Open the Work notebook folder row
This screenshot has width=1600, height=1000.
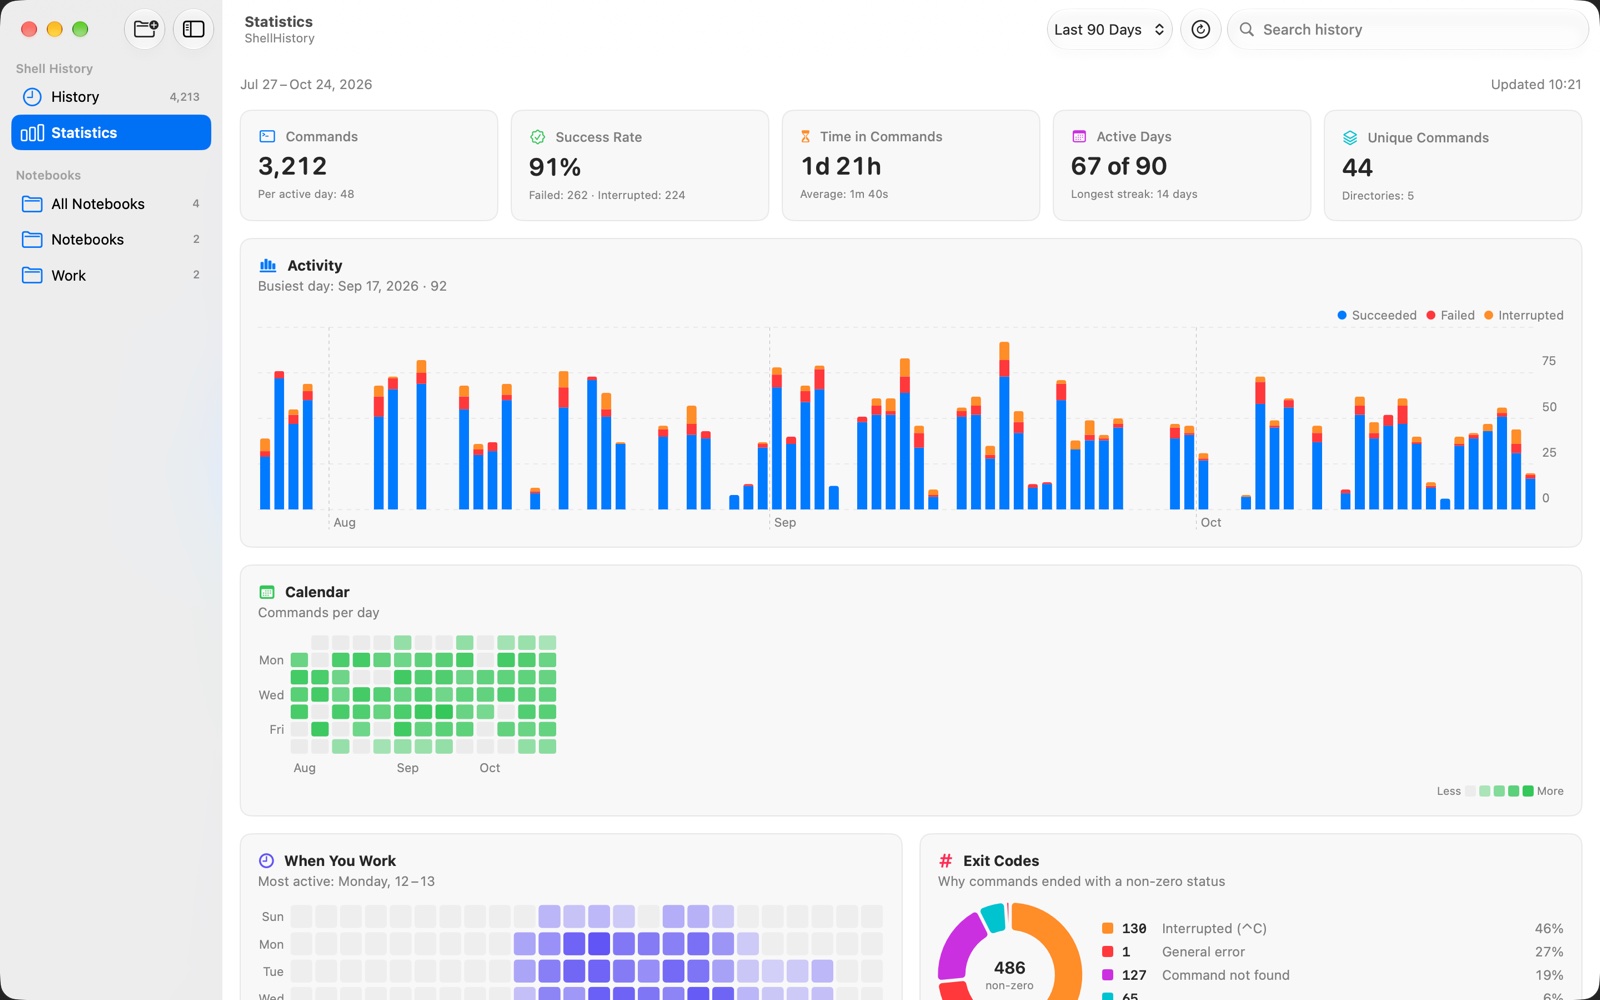pos(111,275)
